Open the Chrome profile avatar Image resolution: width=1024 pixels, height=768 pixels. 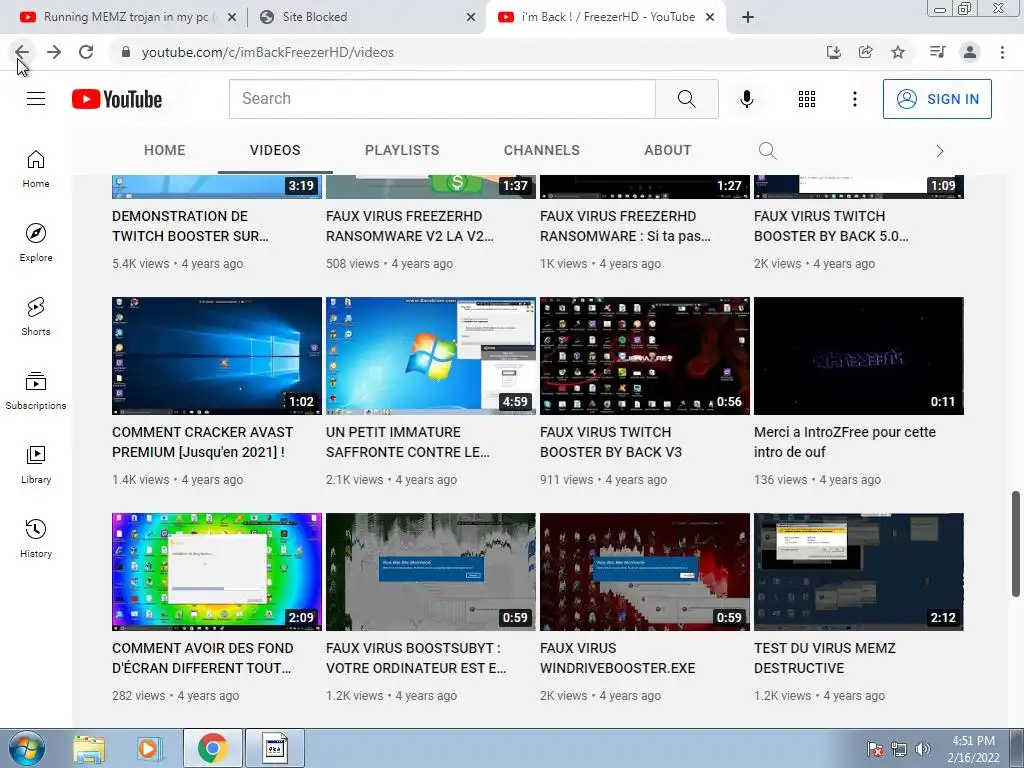coord(970,52)
